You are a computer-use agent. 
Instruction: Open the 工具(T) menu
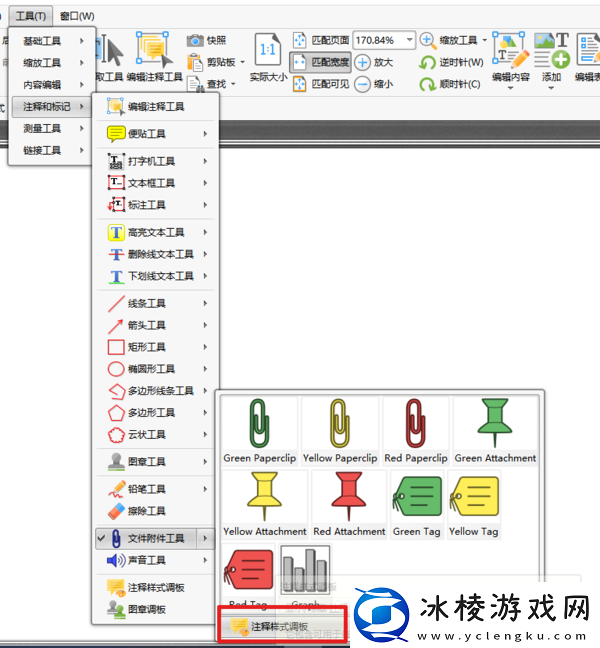31,16
